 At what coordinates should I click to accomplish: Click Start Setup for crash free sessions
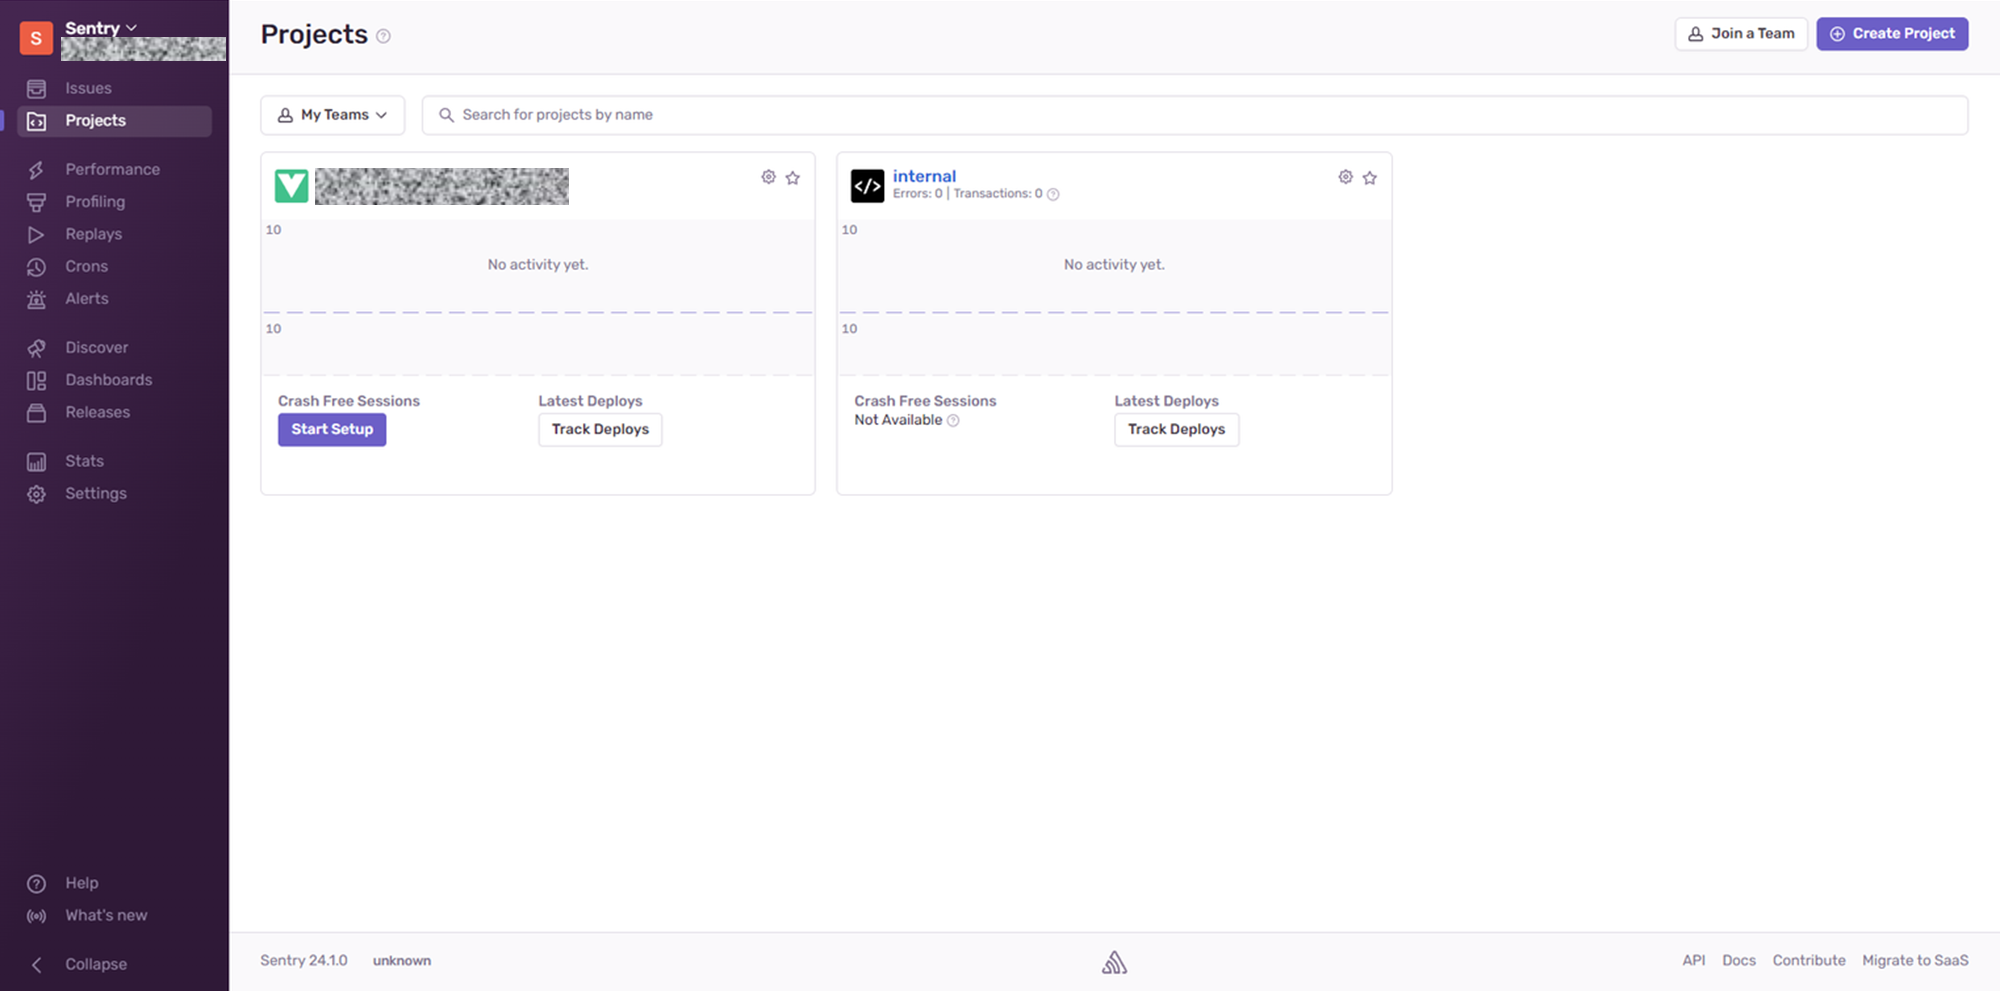(x=332, y=429)
